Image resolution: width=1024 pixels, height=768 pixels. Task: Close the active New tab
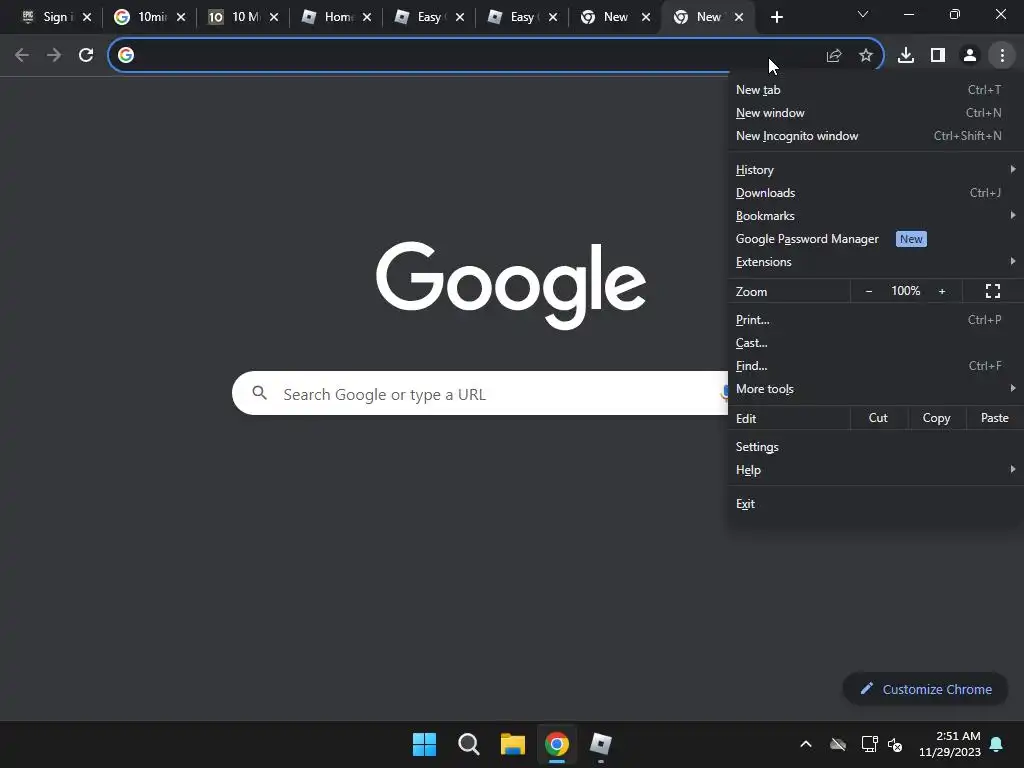(x=739, y=17)
